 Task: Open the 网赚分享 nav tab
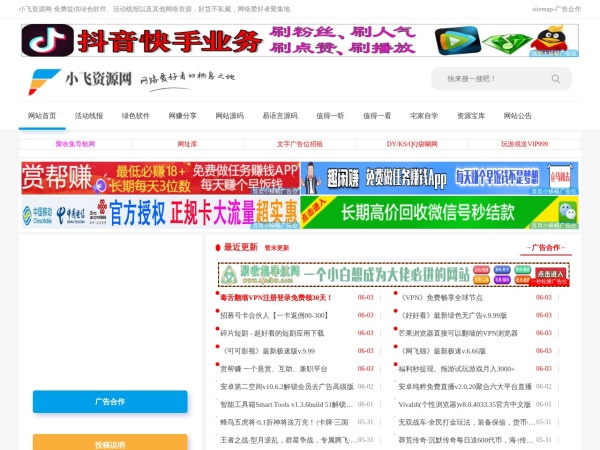pyautogui.click(x=183, y=116)
